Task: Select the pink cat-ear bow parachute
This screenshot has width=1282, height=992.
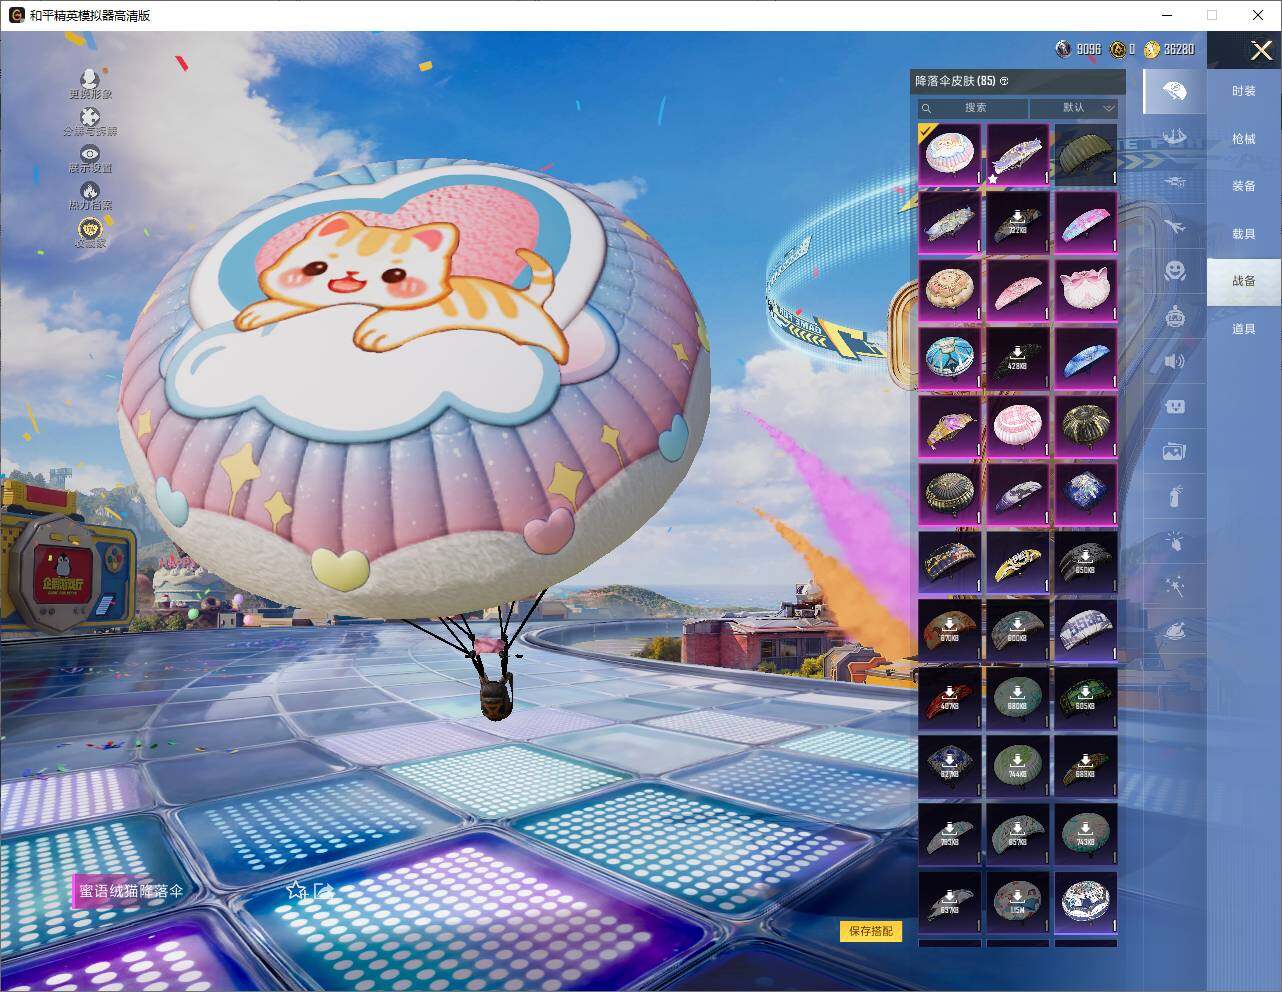Action: pyautogui.click(x=1086, y=290)
